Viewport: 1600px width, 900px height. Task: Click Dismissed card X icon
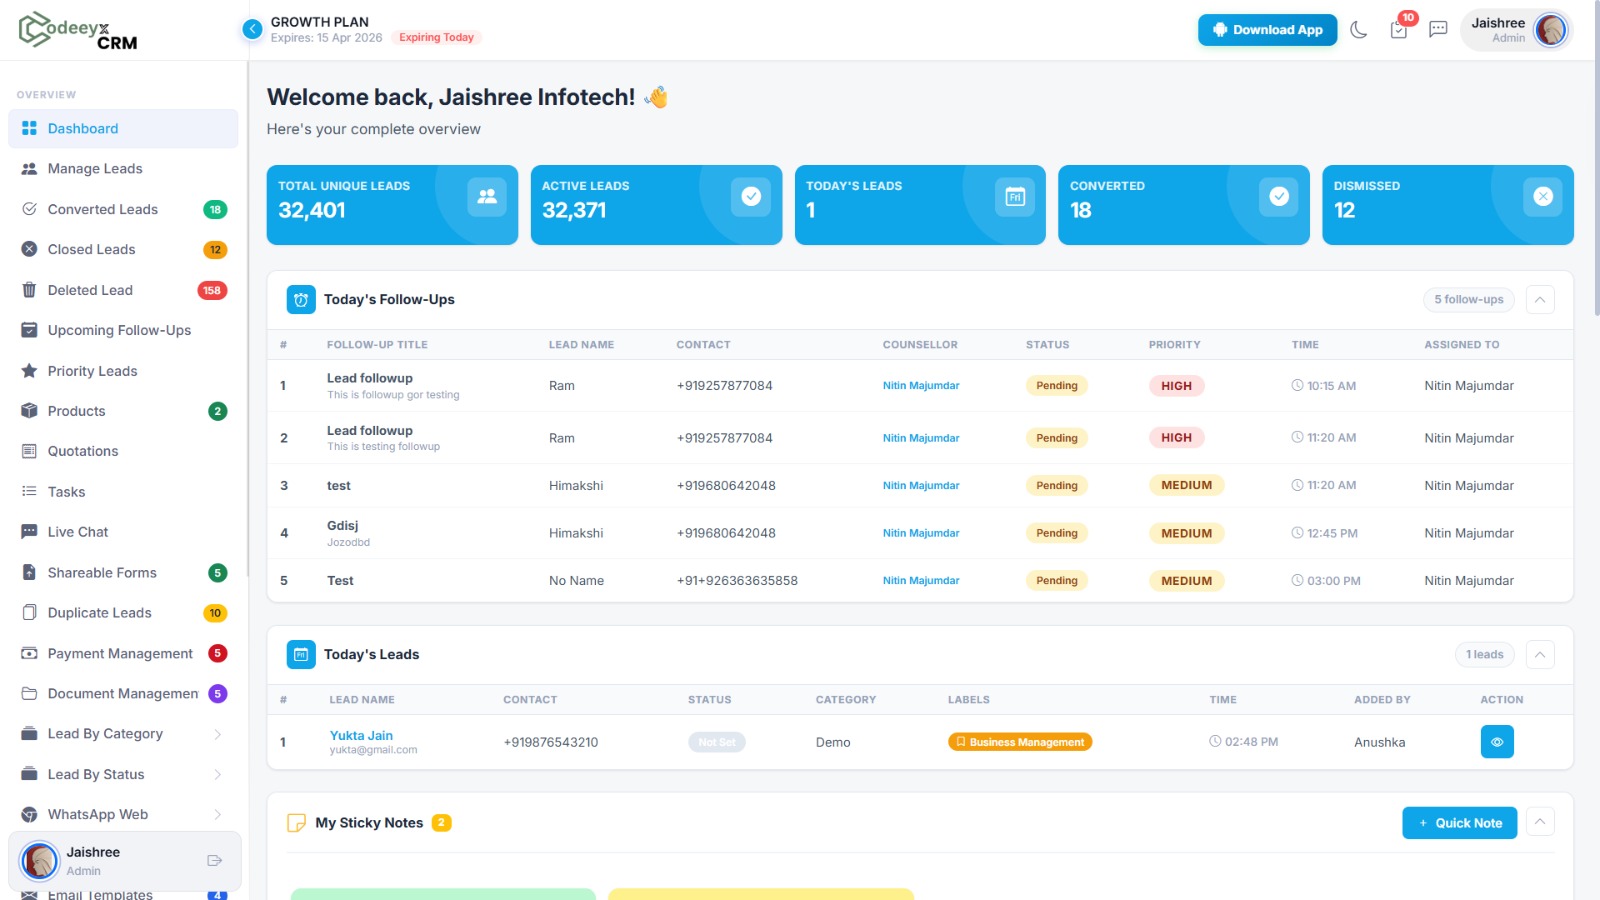(x=1543, y=197)
